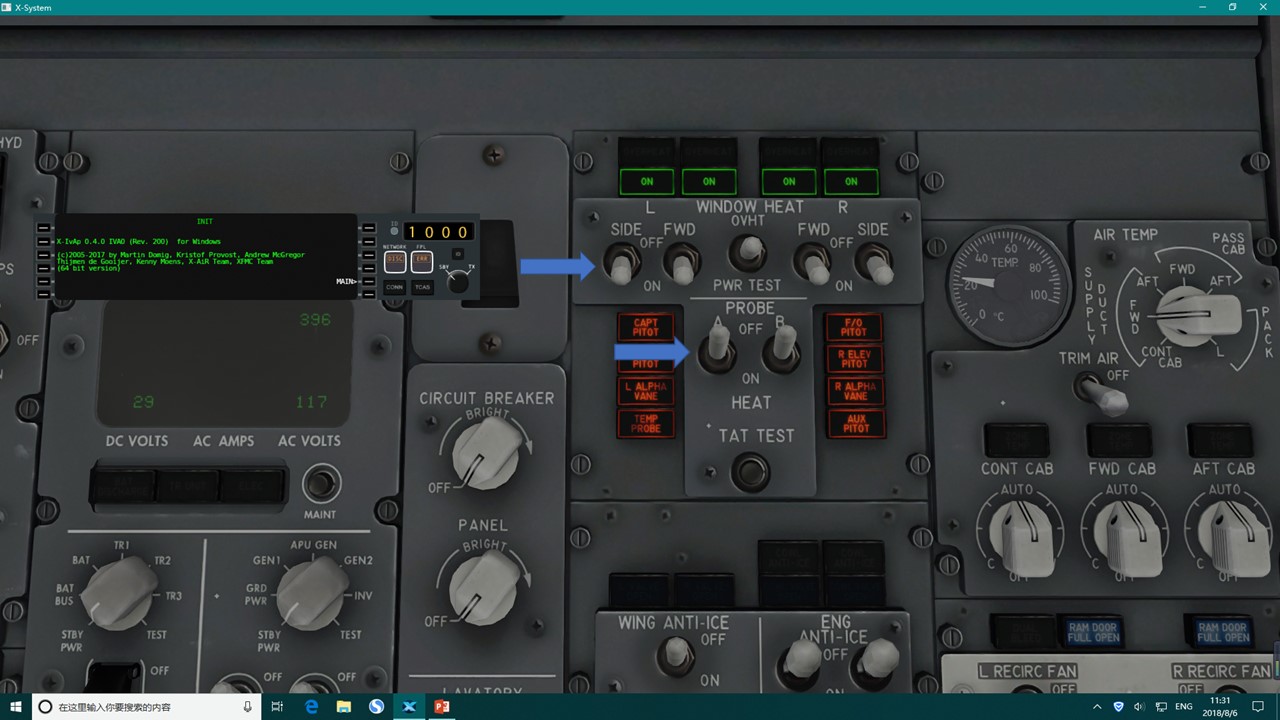Toggle the WING ANTI-ICE switch

pos(677,656)
